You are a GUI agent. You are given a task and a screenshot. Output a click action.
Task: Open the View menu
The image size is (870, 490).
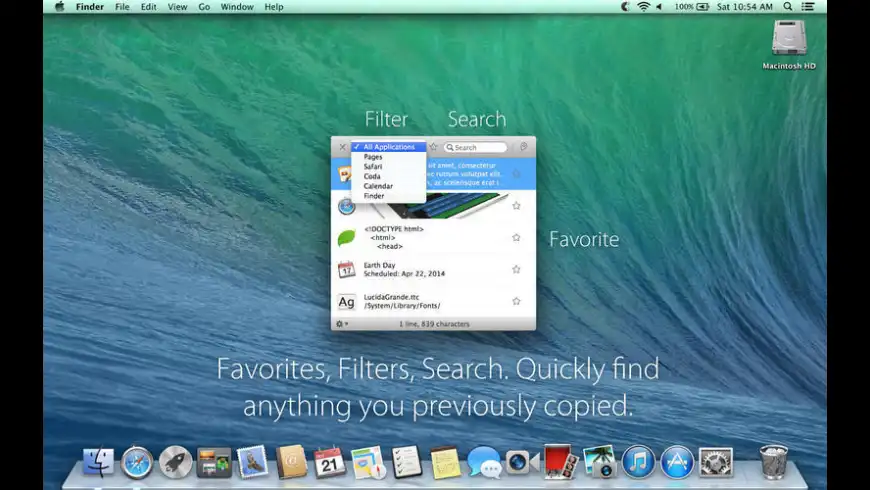177,7
